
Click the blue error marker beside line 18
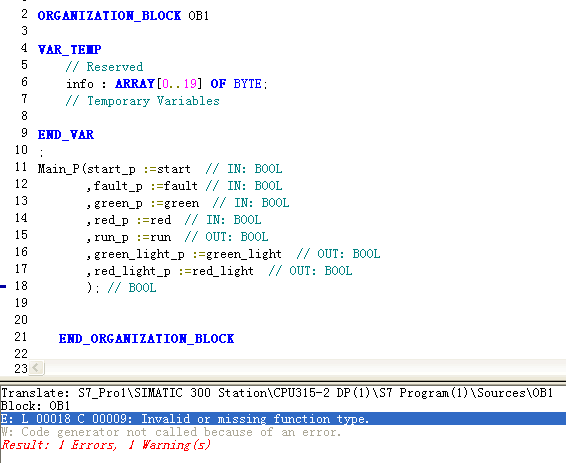pos(3,287)
